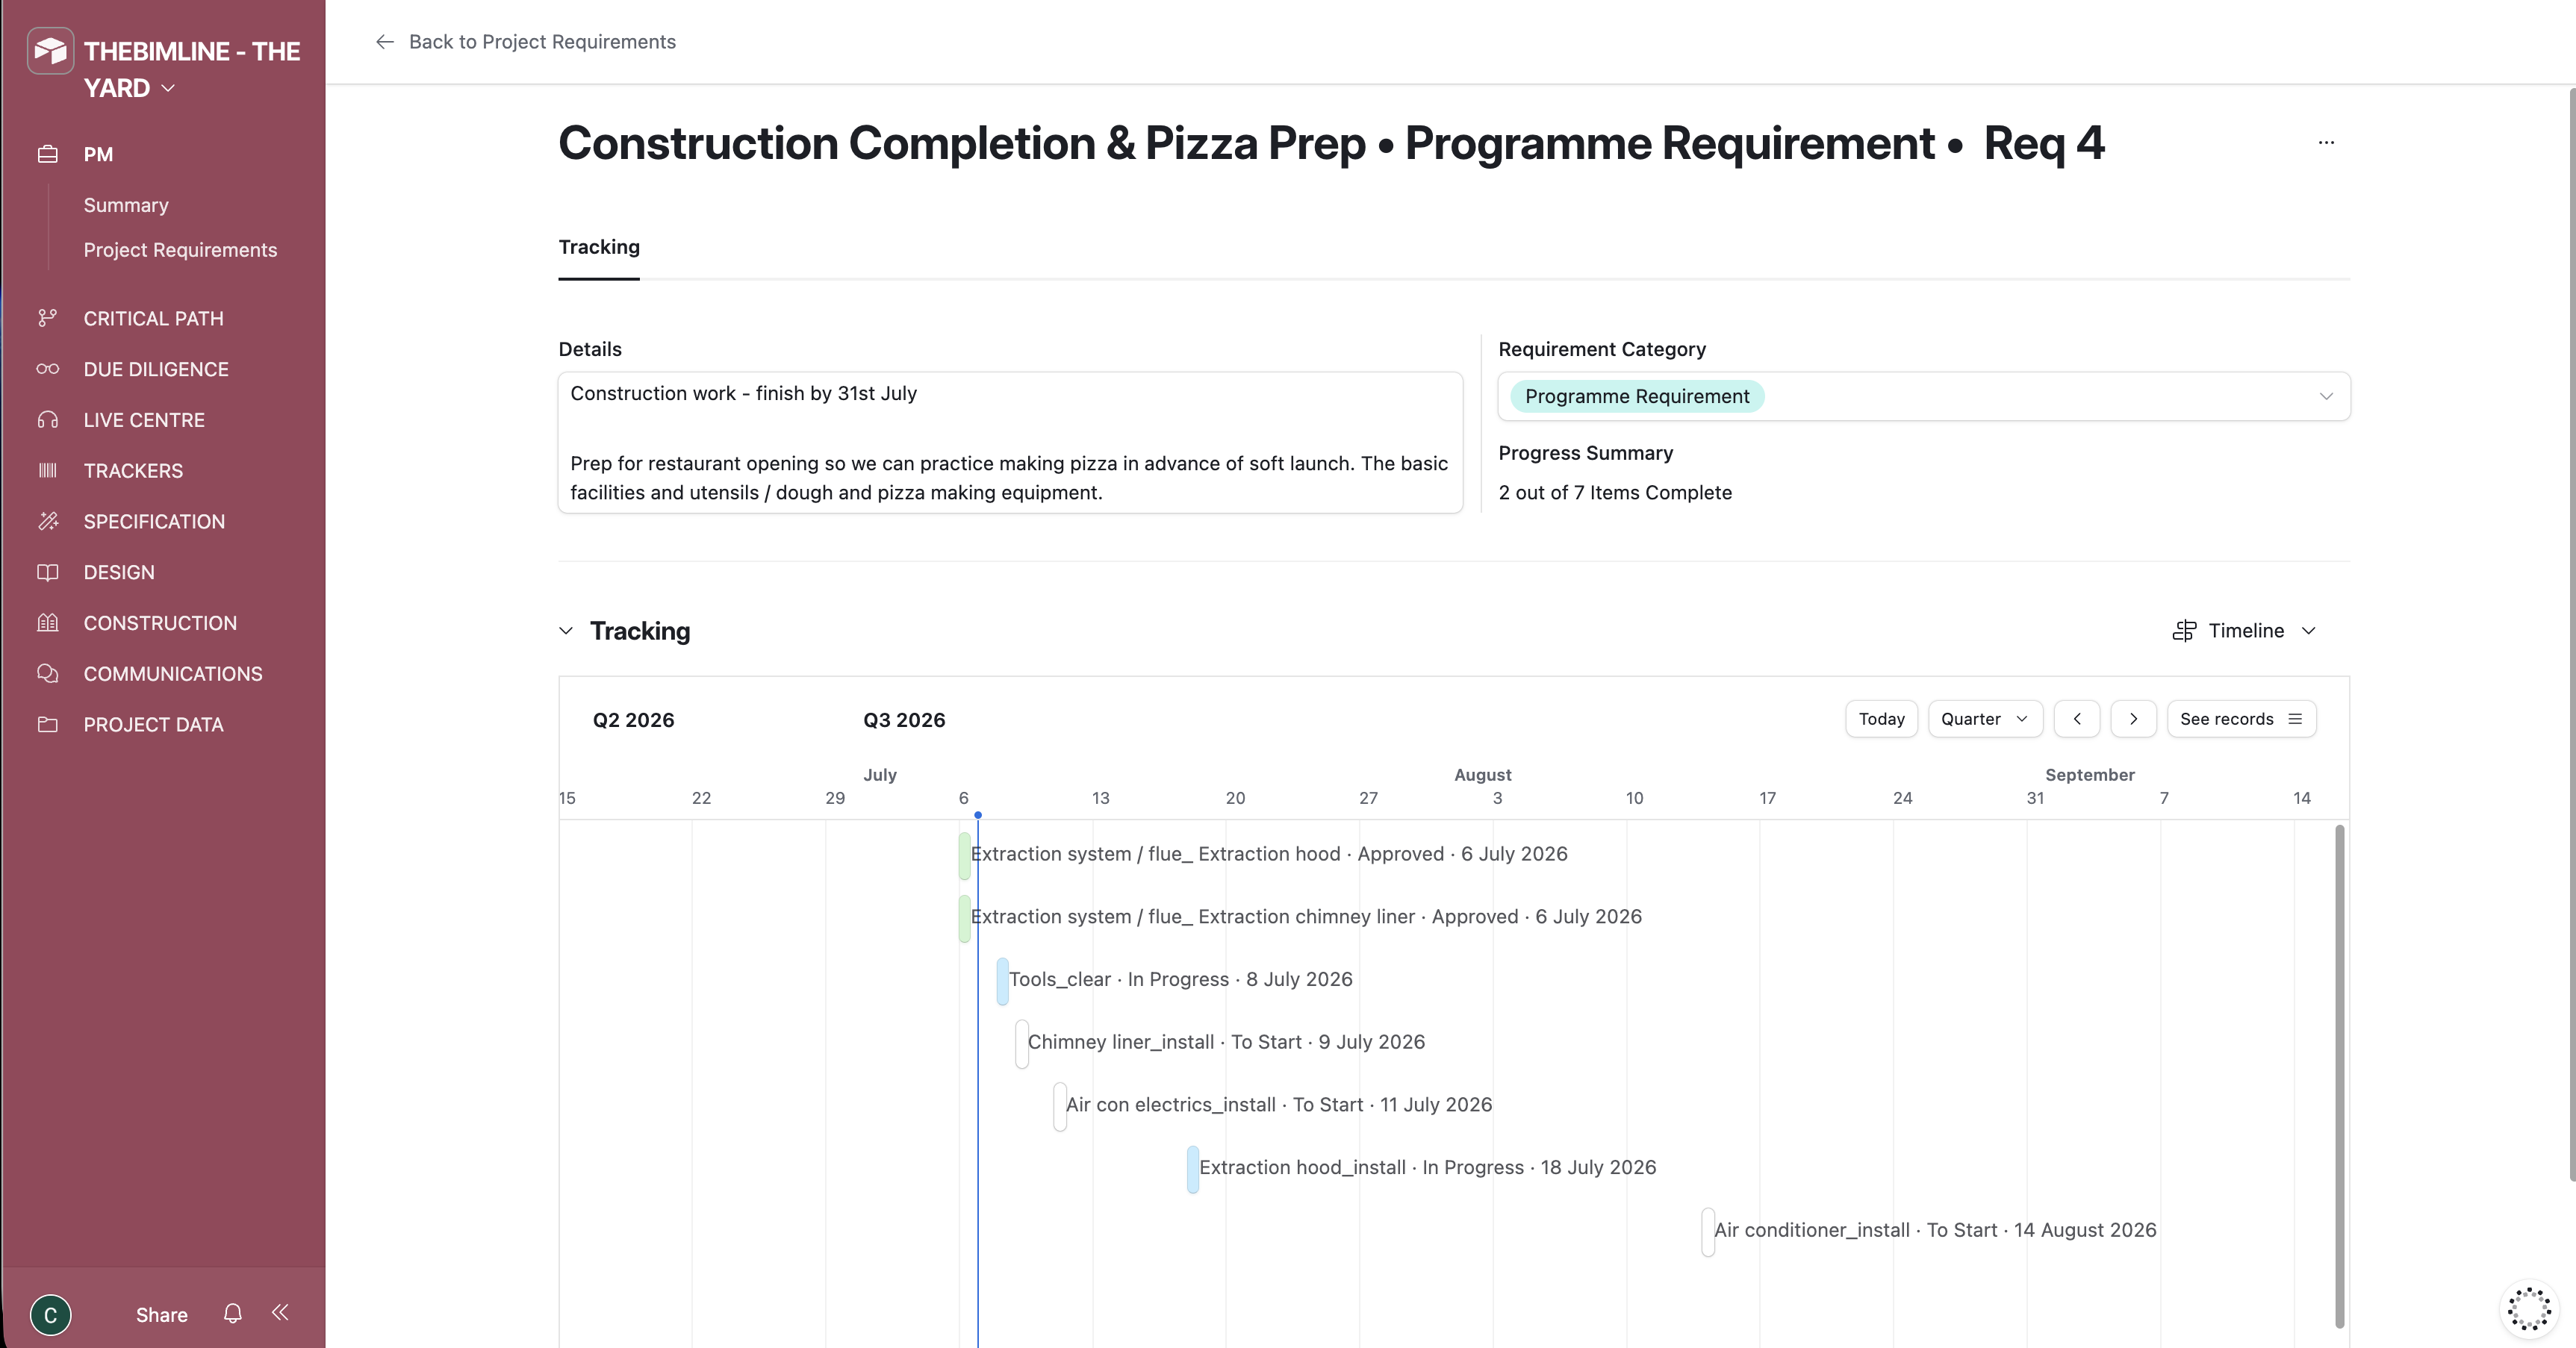Click the user avatar C
Viewport: 2576px width, 1348px height.
(x=50, y=1315)
